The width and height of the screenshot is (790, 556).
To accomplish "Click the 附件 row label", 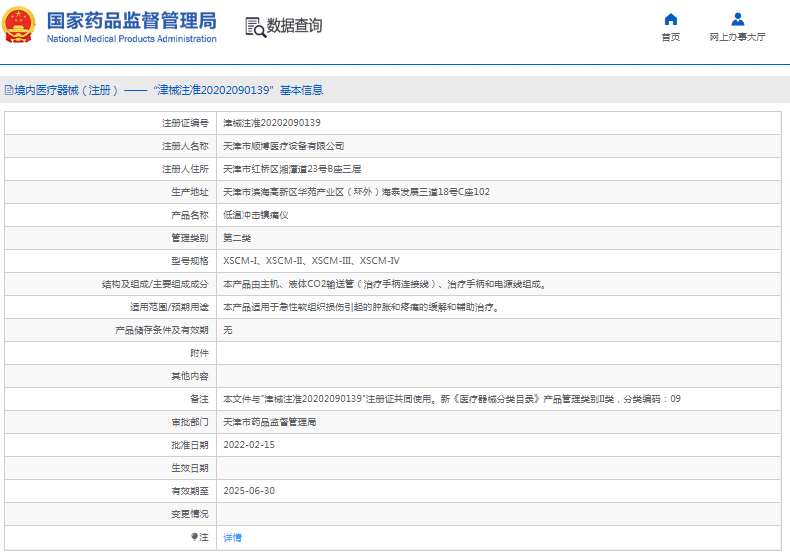I will click(x=199, y=353).
